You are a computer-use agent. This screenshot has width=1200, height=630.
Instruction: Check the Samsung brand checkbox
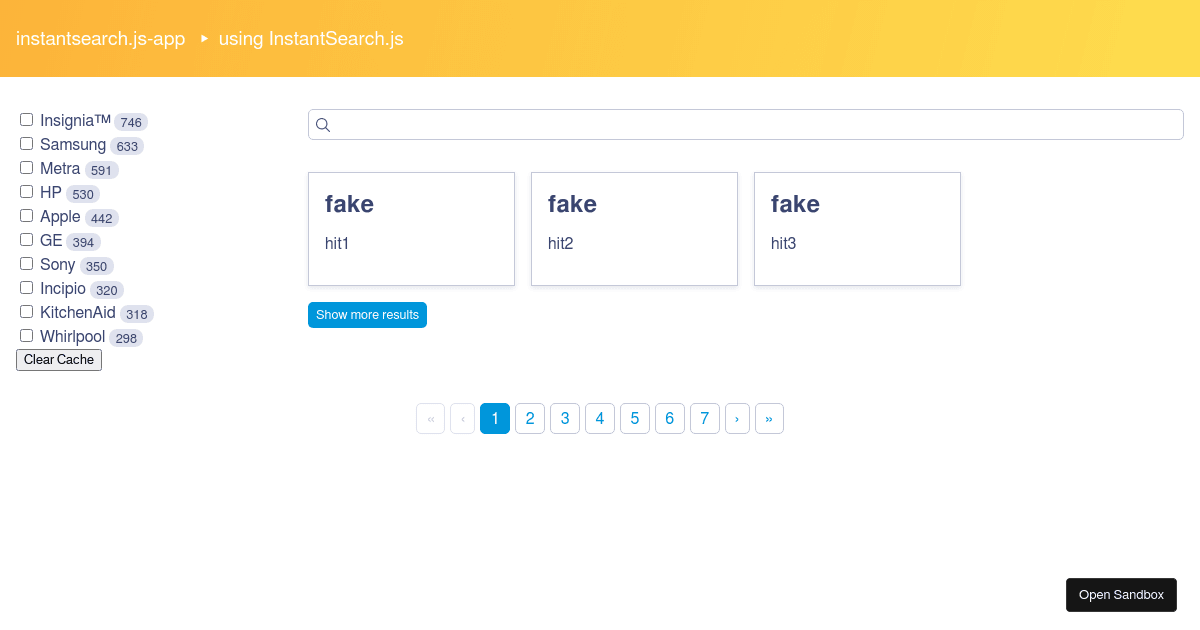click(x=26, y=143)
